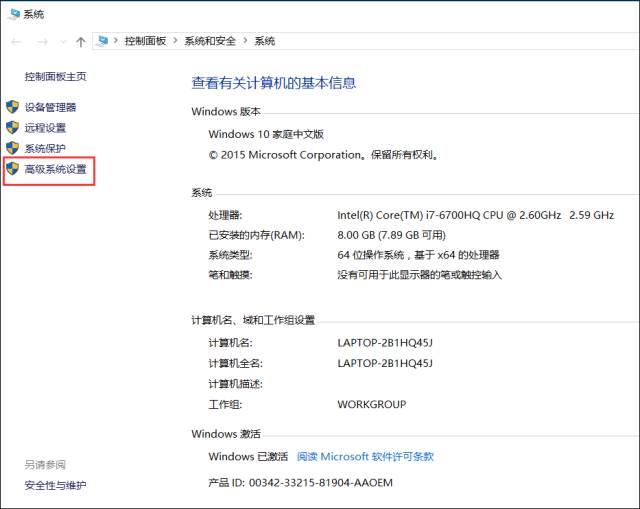Click the 系统类型 label
The width and height of the screenshot is (640, 509).
(x=231, y=255)
